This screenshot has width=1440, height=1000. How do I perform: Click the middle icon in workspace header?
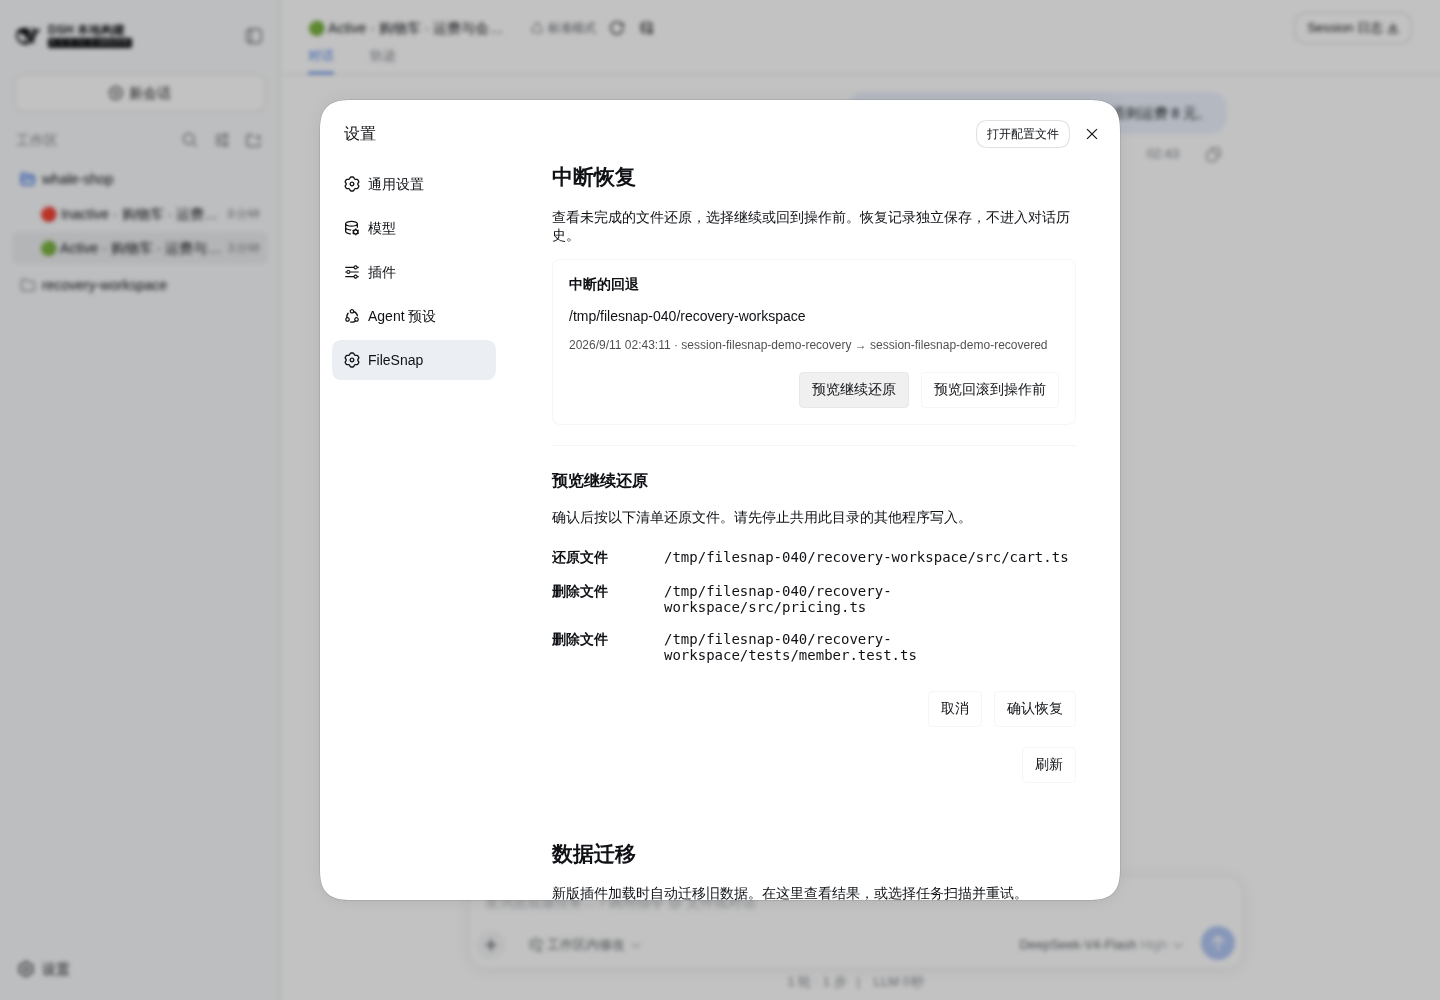tap(222, 140)
